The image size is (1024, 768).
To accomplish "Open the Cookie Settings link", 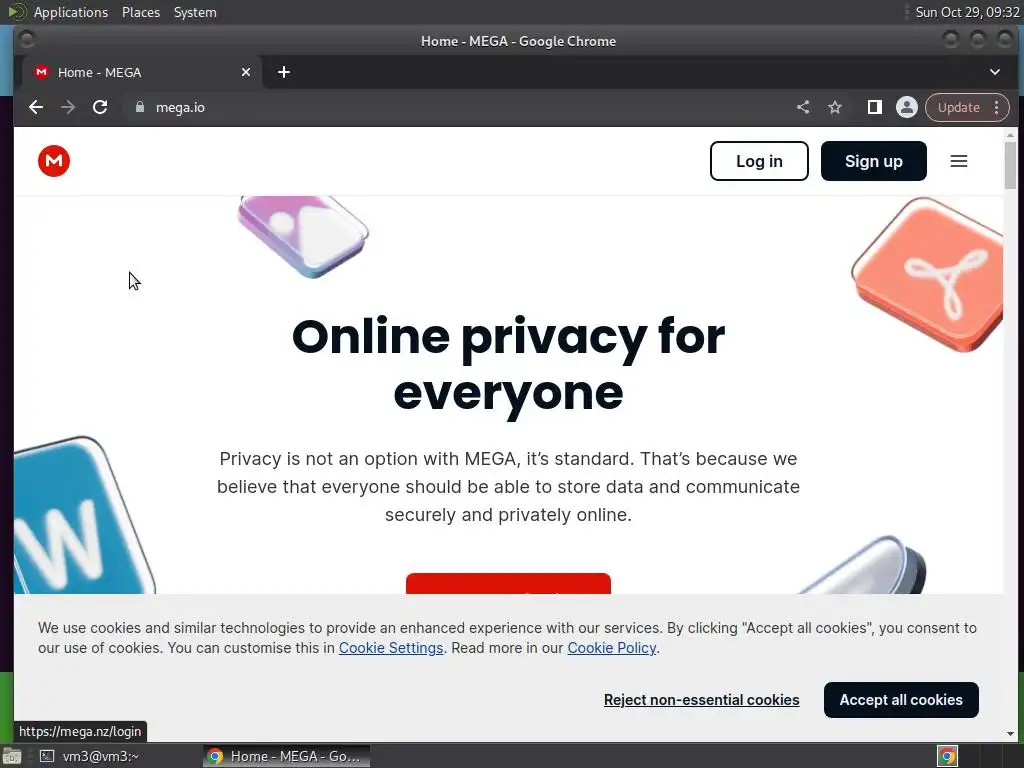I will tap(391, 648).
